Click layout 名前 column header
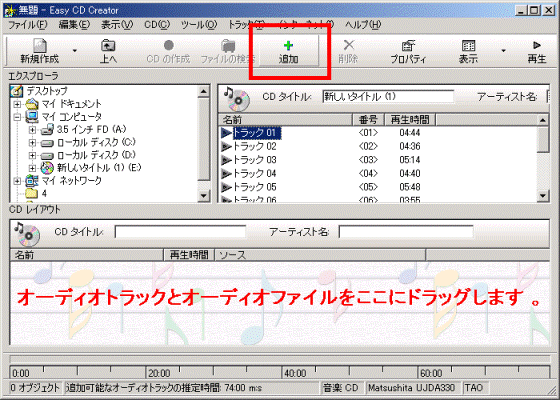The image size is (560, 400). click(87, 255)
